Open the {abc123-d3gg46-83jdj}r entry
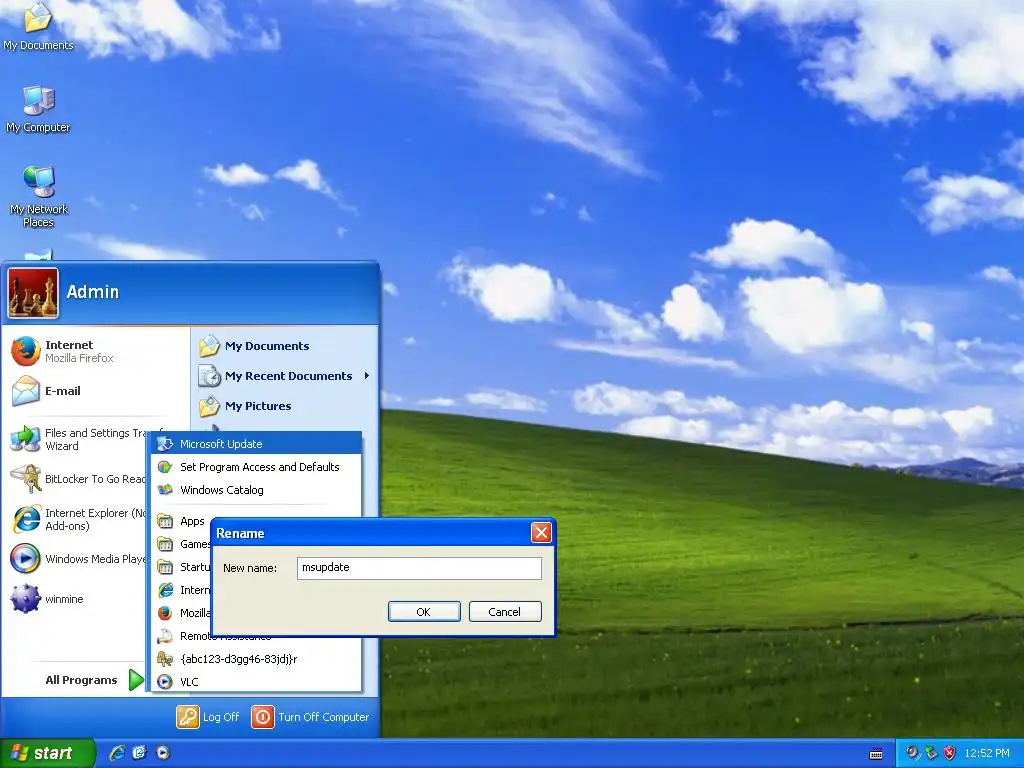This screenshot has width=1024, height=768. coord(256,659)
